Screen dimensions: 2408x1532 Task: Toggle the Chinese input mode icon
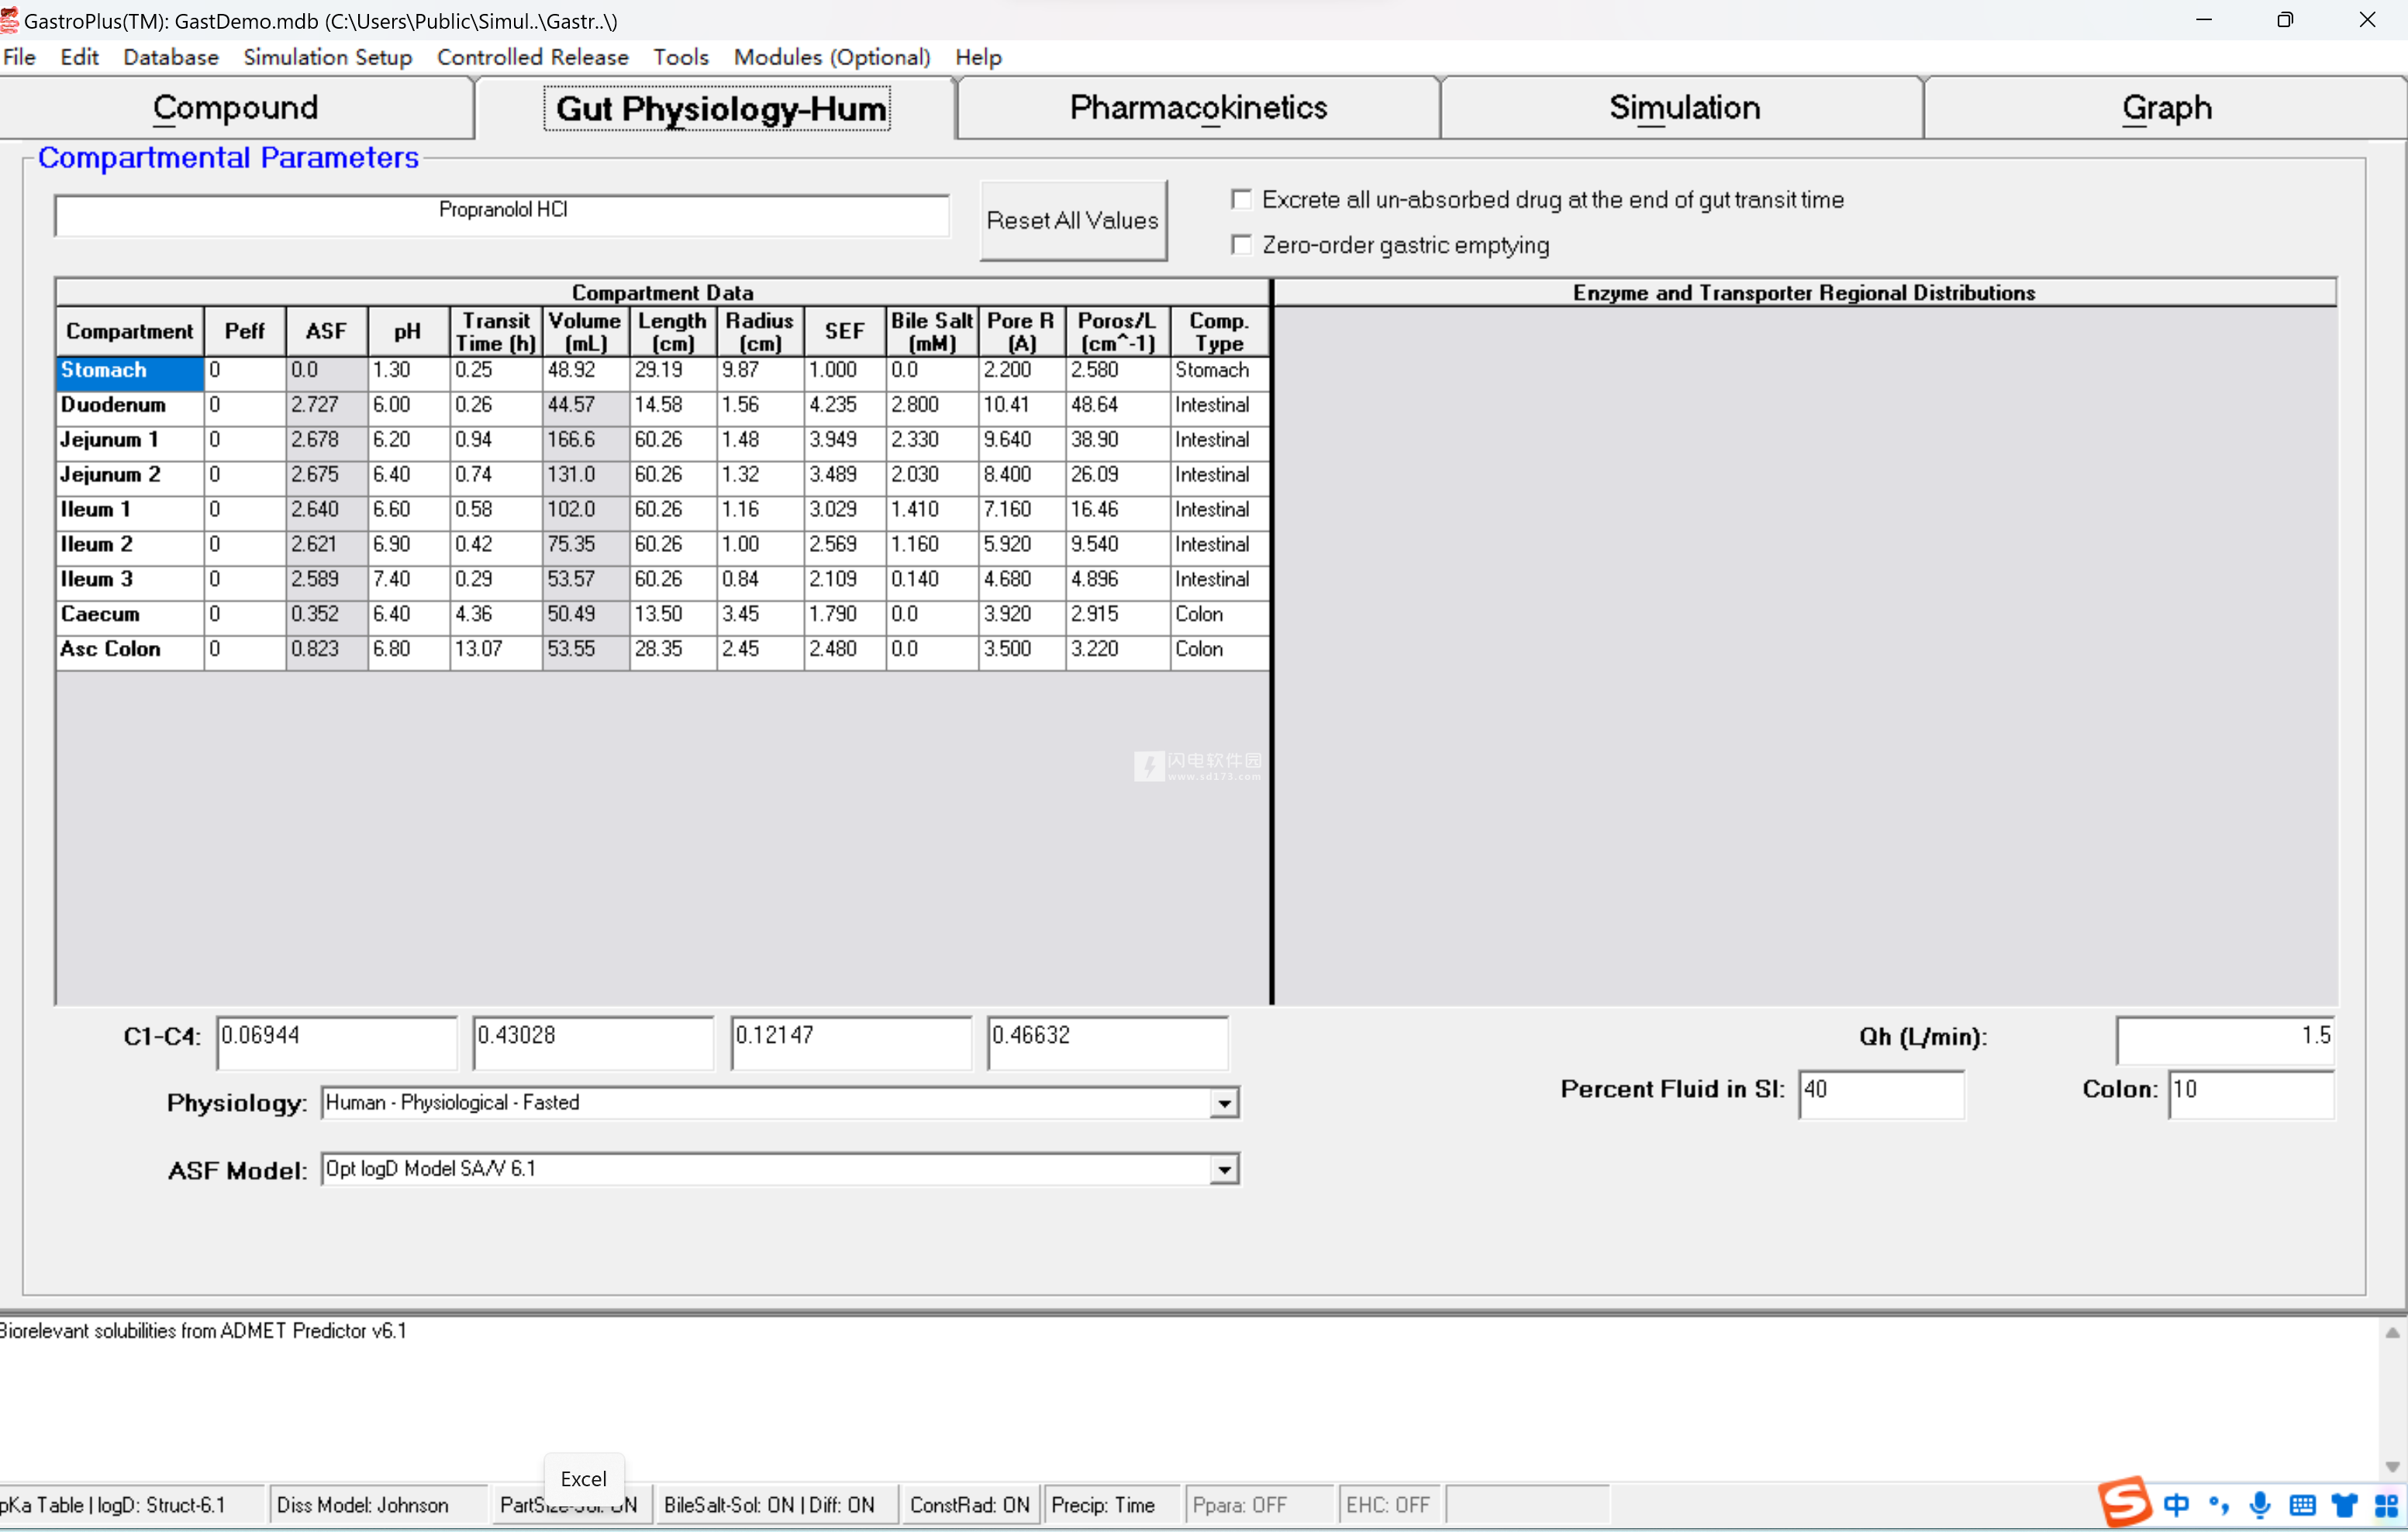click(2176, 1505)
